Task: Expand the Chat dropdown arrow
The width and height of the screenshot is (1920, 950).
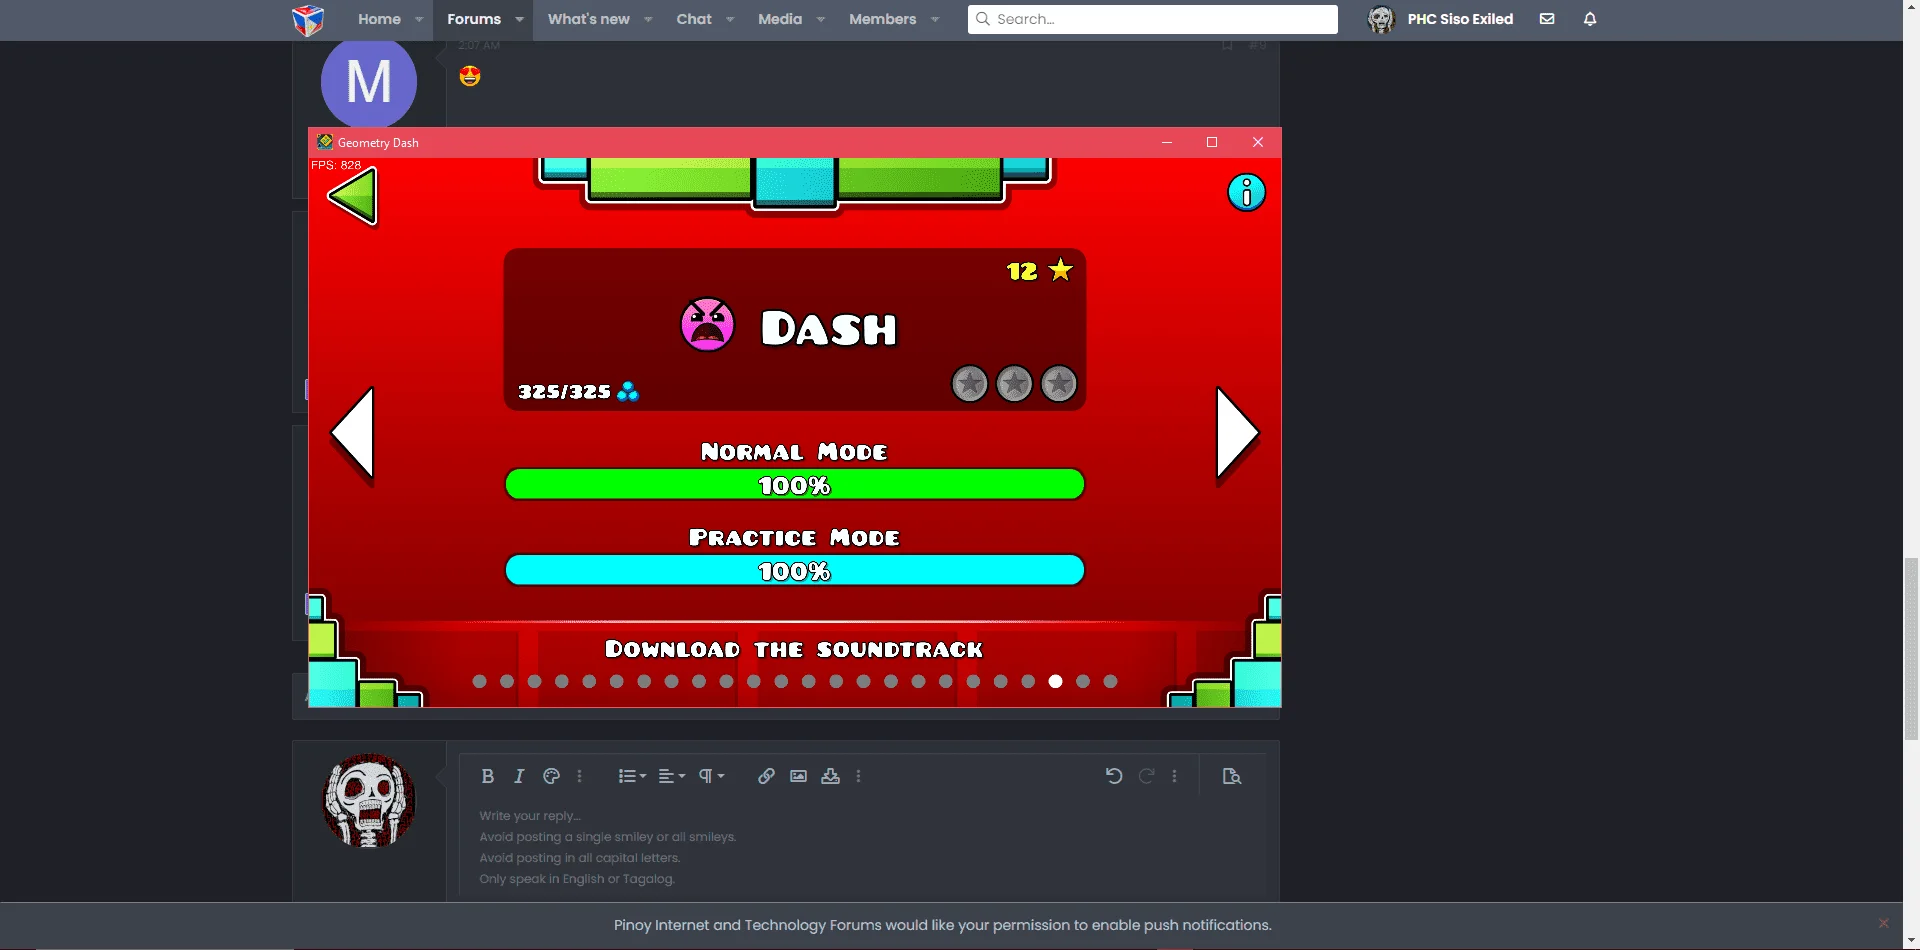Action: 730,19
